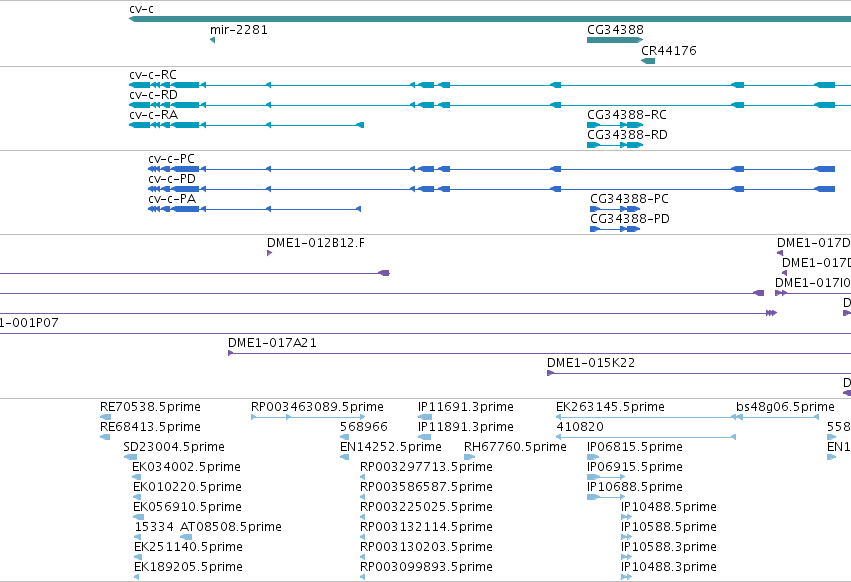Click the RP003132114.5prime EST label

click(427, 527)
